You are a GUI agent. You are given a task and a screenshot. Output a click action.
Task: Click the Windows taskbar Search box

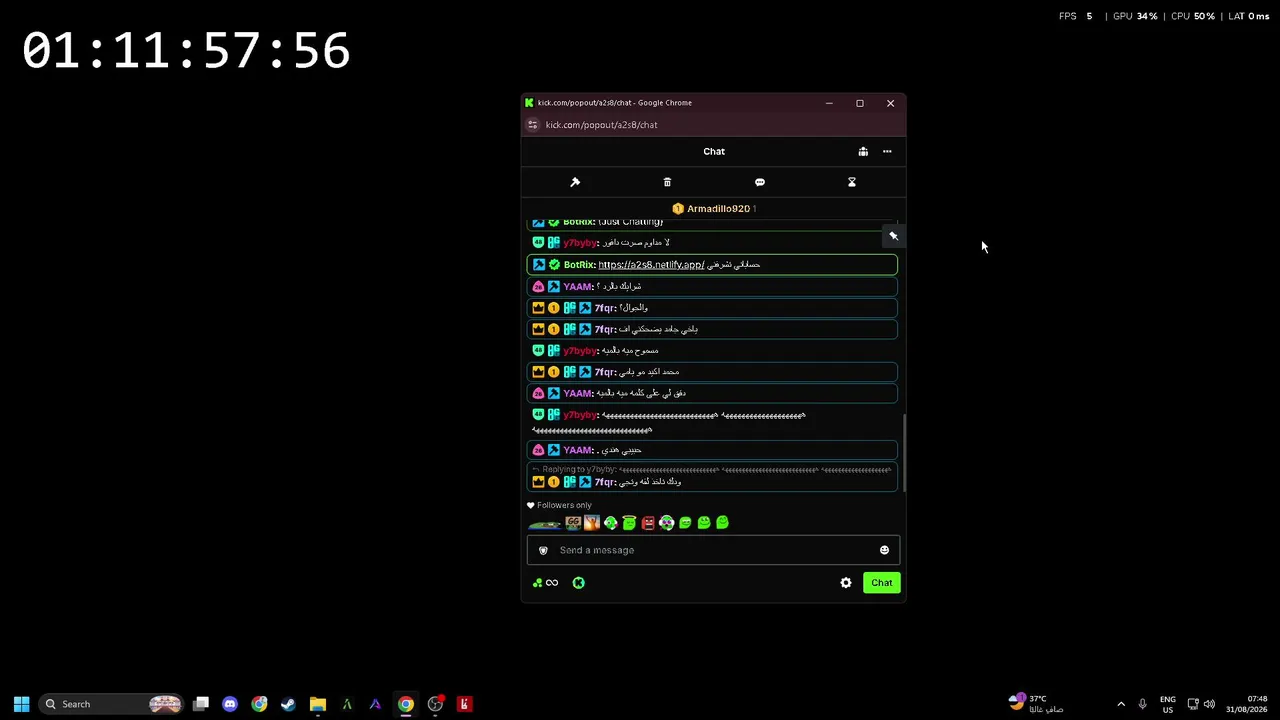111,704
